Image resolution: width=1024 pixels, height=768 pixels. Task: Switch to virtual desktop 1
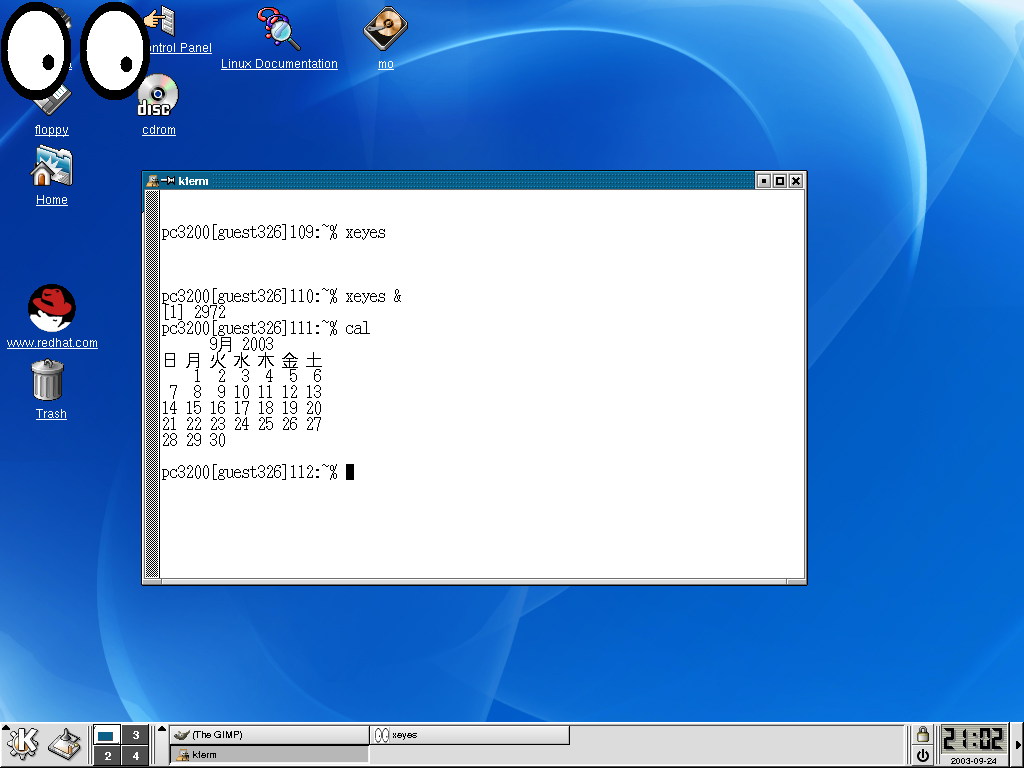pos(107,735)
